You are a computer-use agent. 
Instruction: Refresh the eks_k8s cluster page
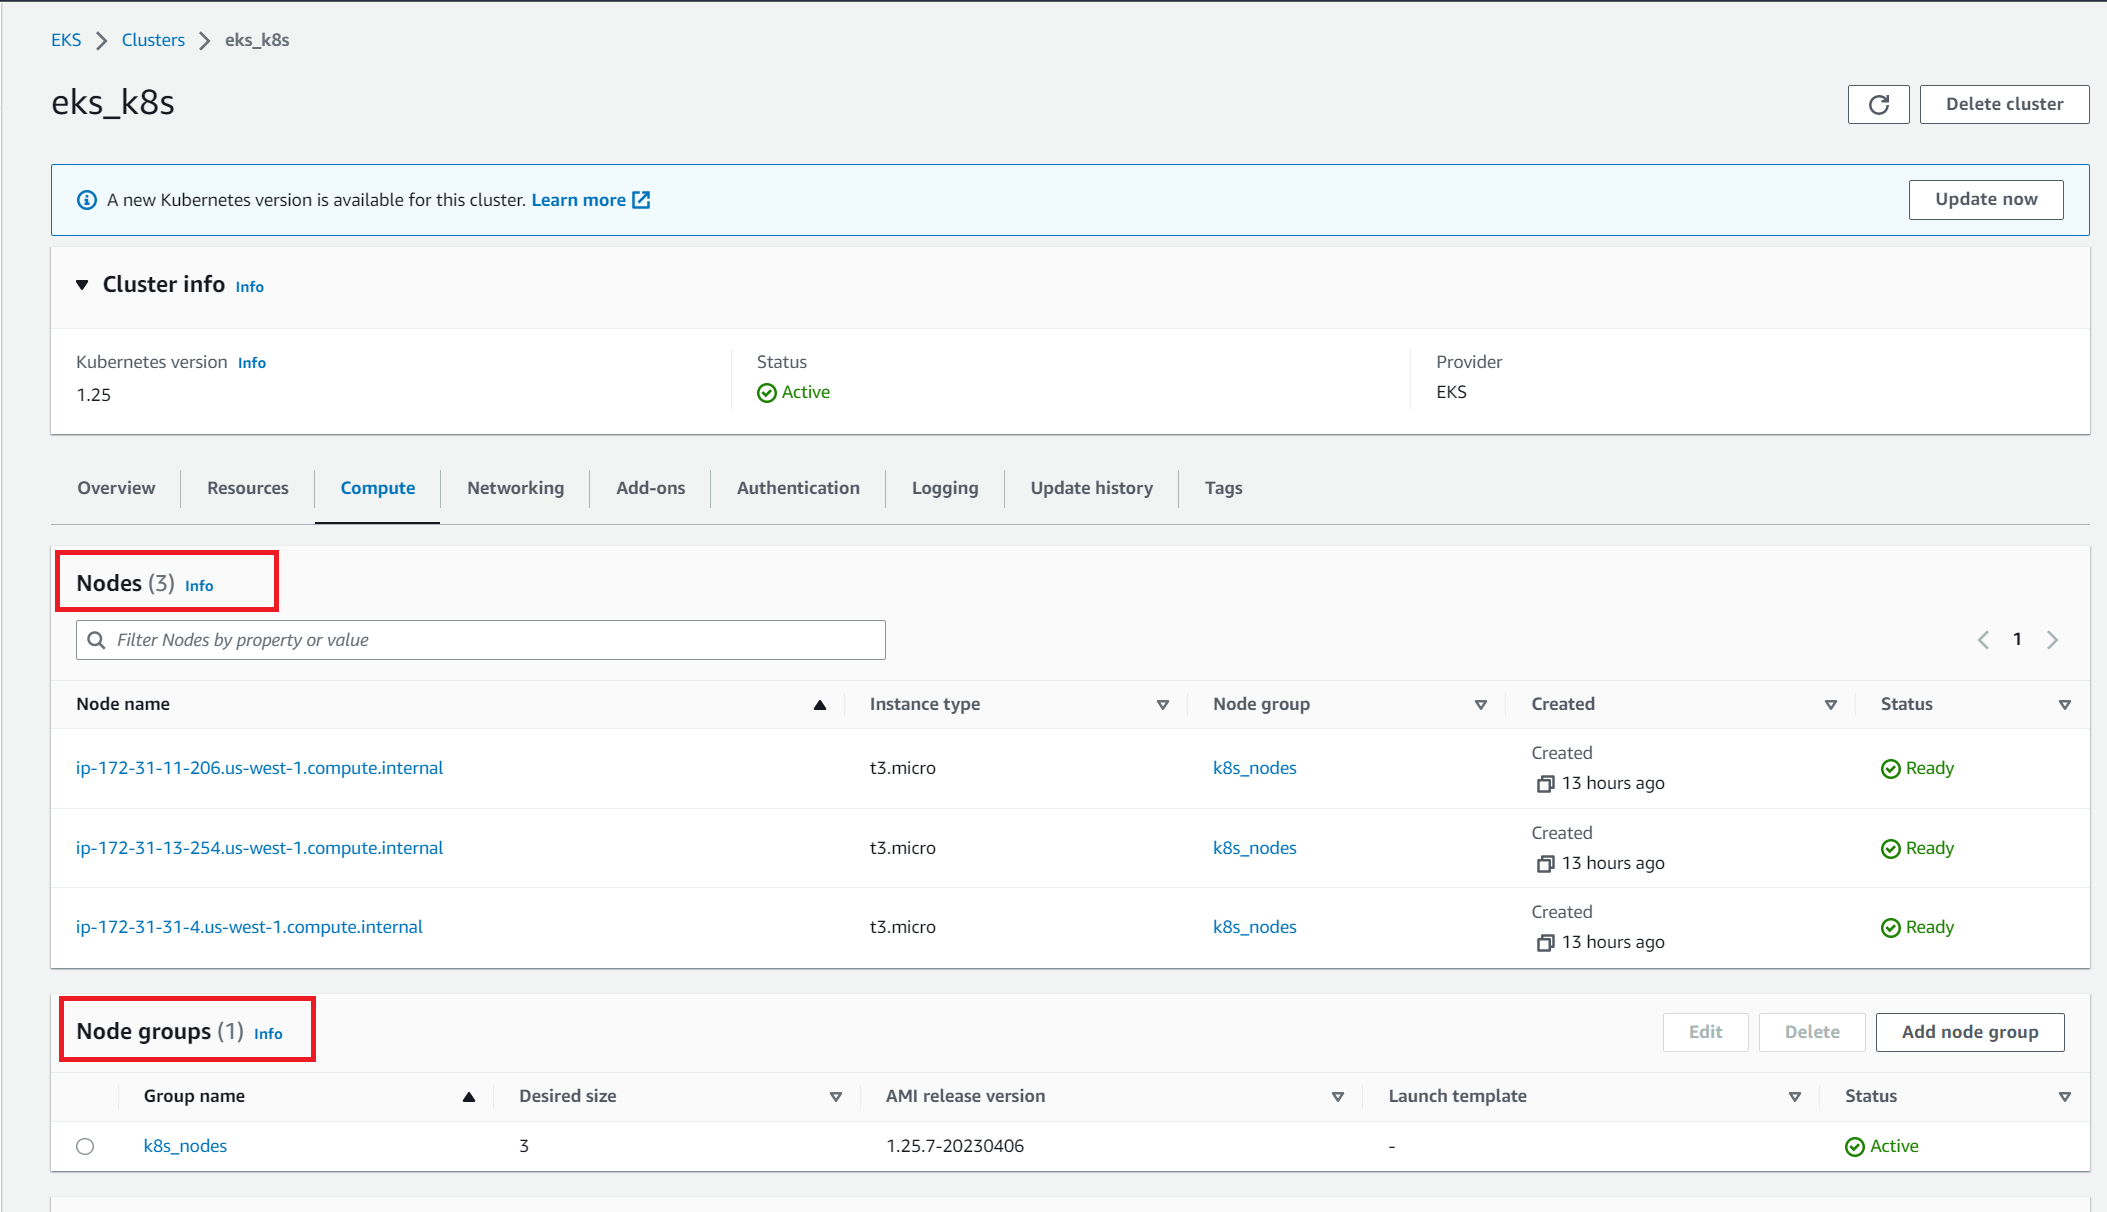click(x=1878, y=104)
